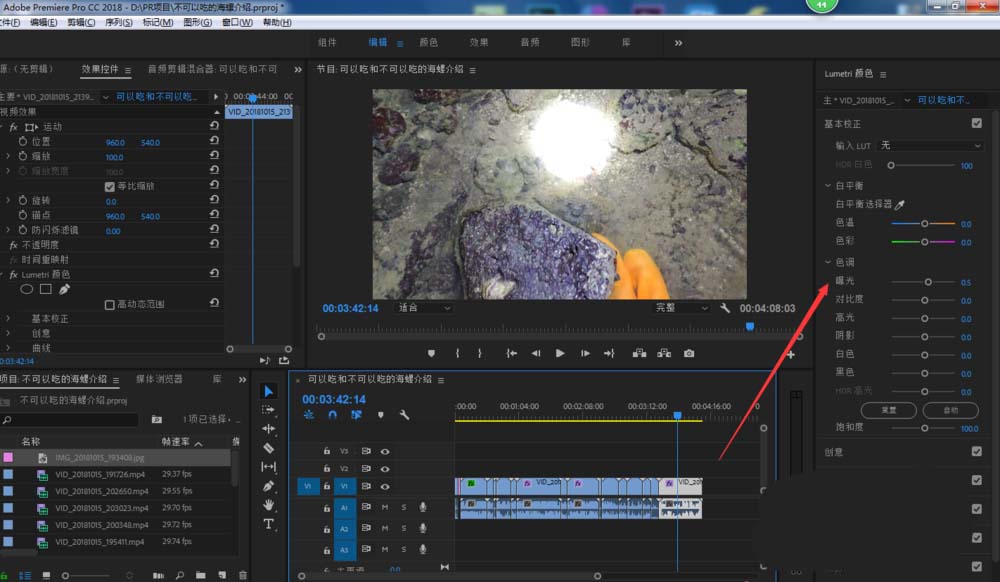Screen dimensions: 1000x582
Task: Open the 适合 zoom level dropdown
Action: 425,308
